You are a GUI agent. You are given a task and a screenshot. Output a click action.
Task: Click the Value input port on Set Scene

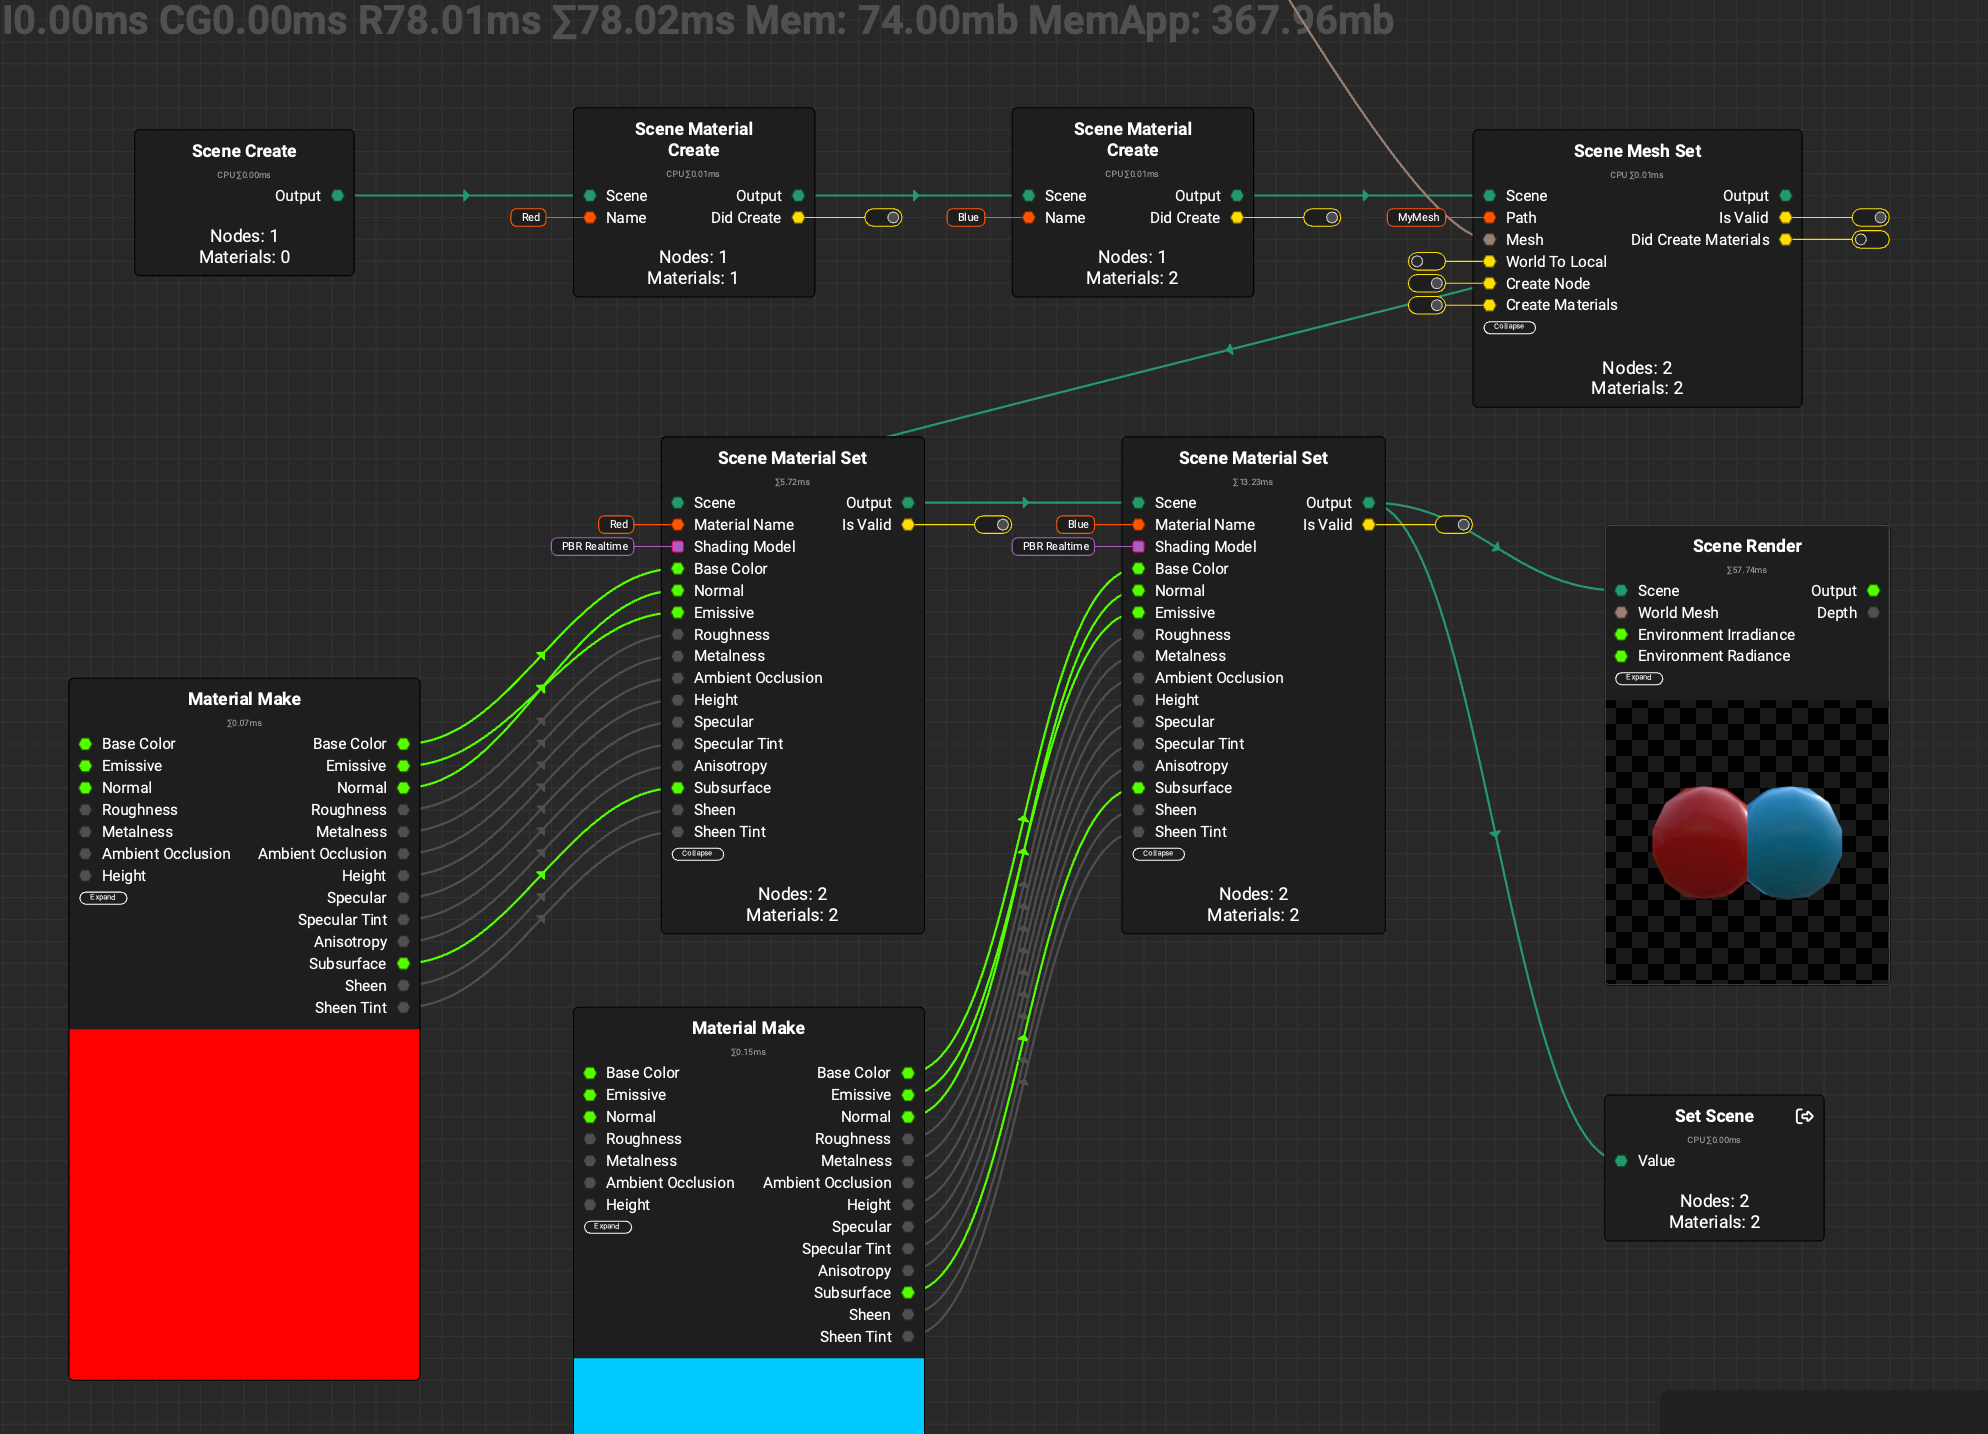[1621, 1161]
